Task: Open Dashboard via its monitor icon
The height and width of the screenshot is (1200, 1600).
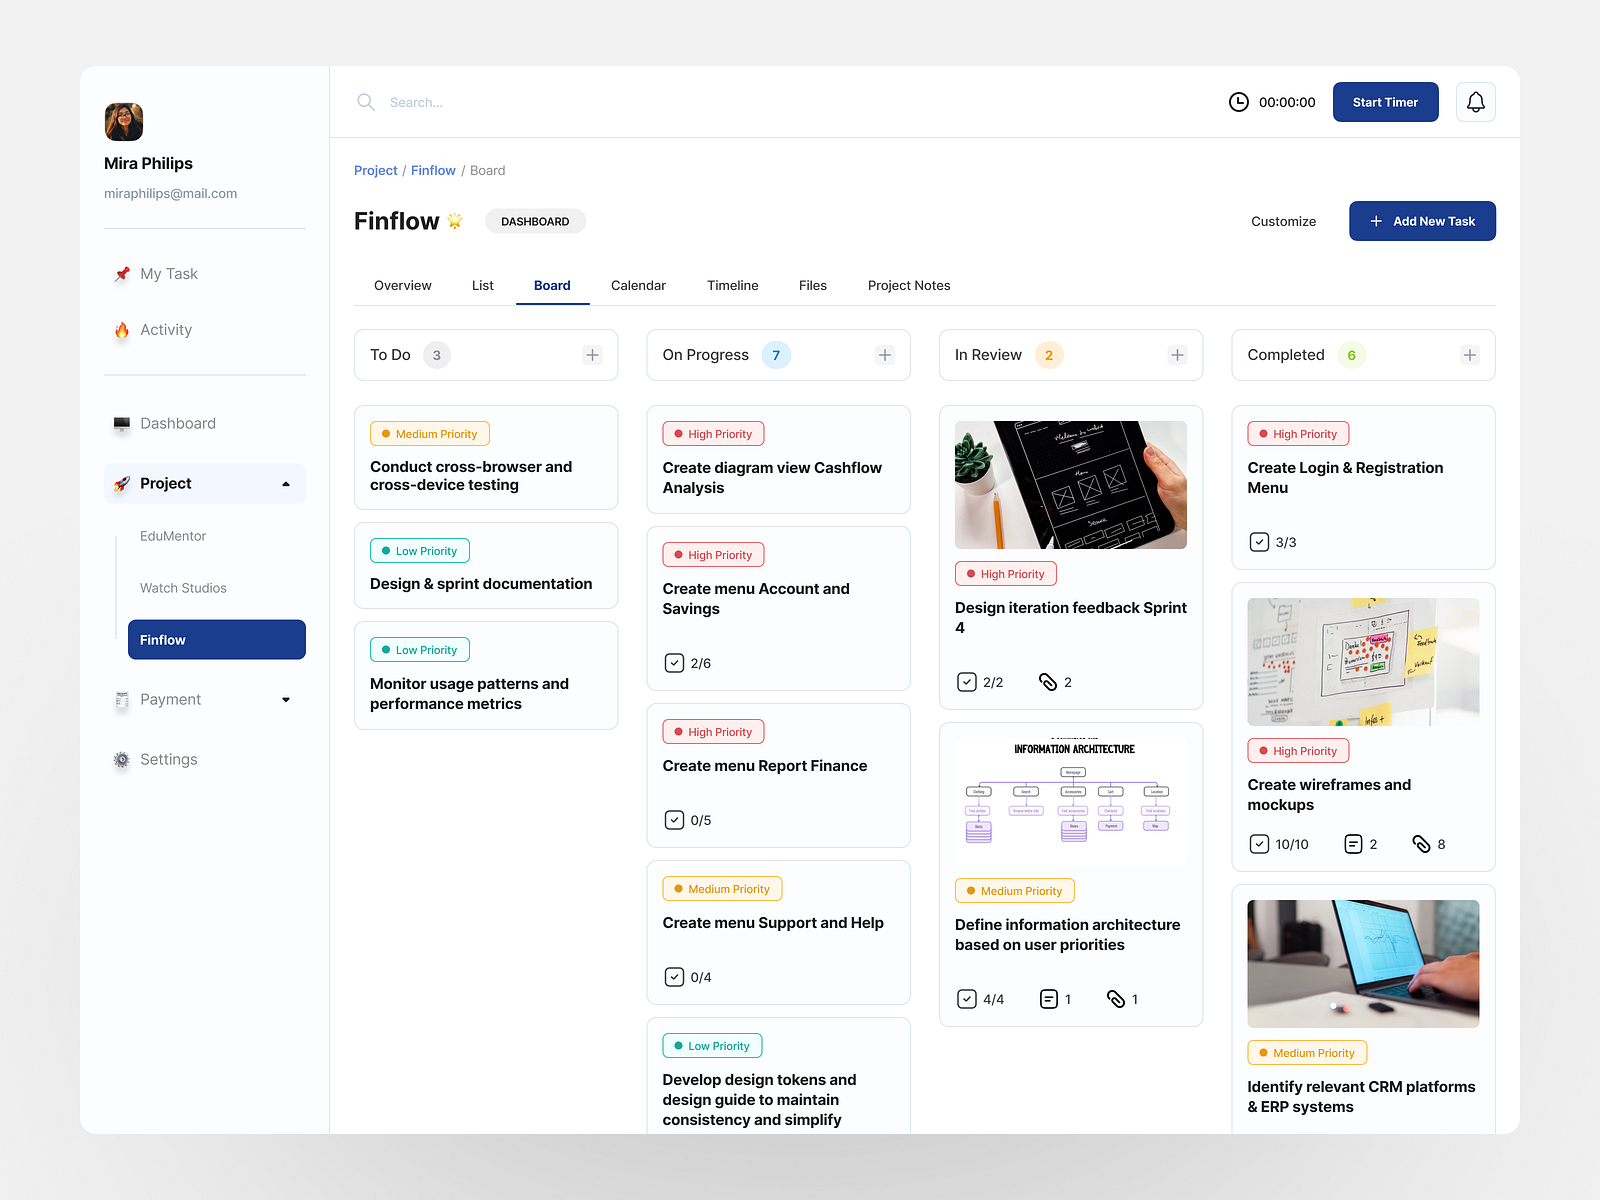Action: pyautogui.click(x=122, y=423)
